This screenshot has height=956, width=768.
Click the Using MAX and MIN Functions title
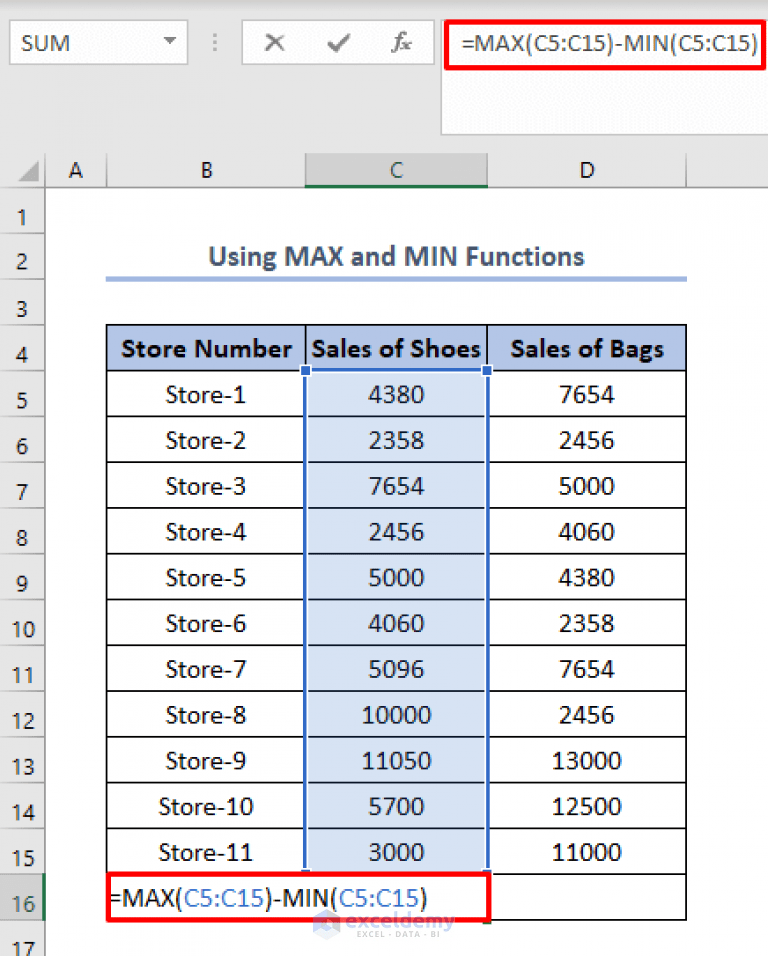pos(395,257)
